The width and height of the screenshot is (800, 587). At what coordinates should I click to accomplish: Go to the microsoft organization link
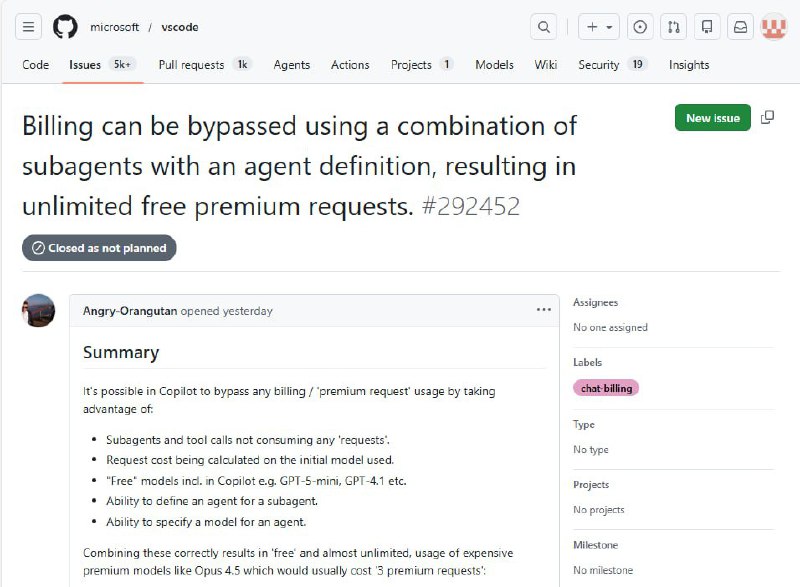(x=113, y=27)
